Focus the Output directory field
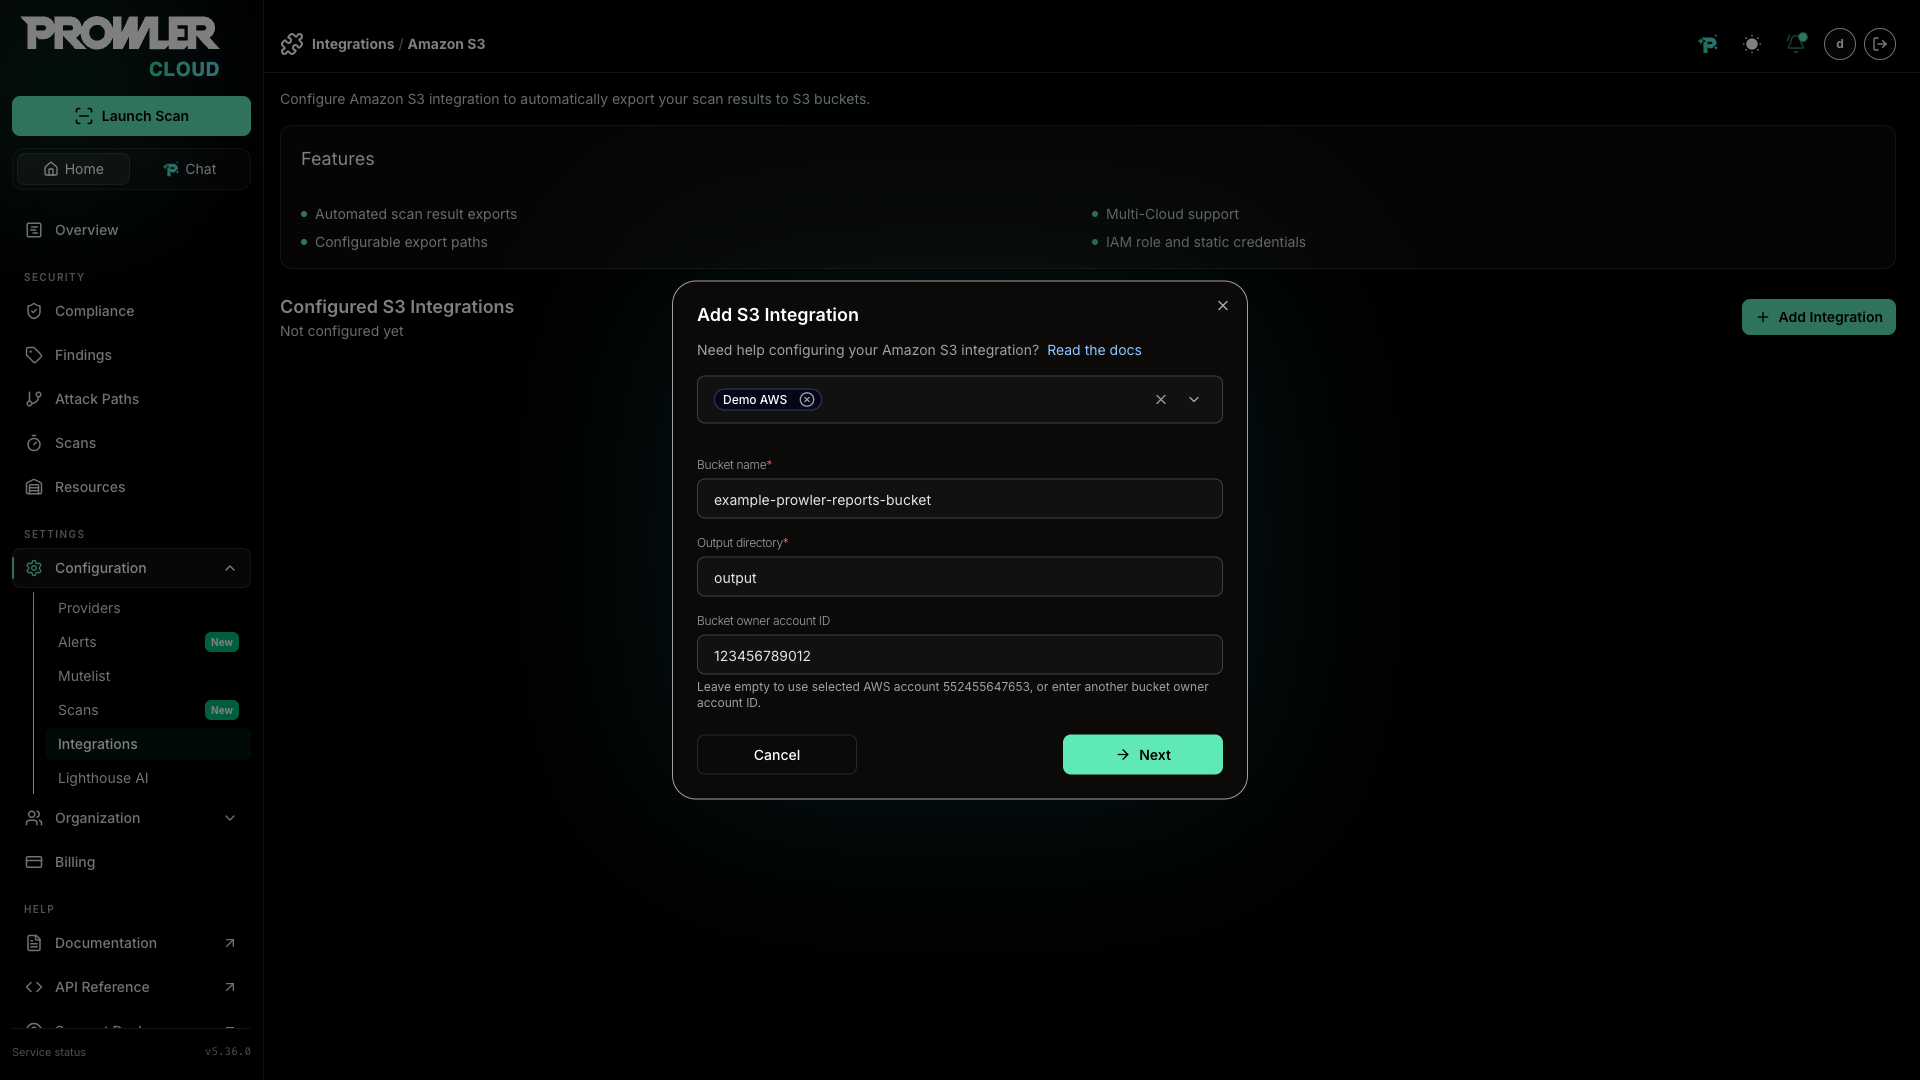The image size is (1920, 1080). [960, 577]
